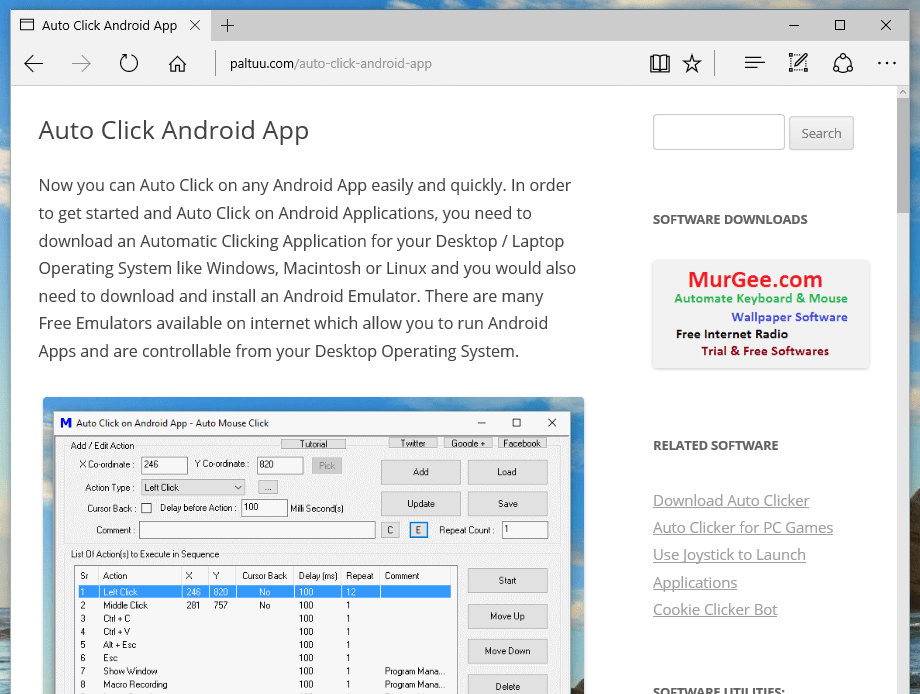
Task: Start a Web Note annotation
Action: pyautogui.click(x=798, y=63)
